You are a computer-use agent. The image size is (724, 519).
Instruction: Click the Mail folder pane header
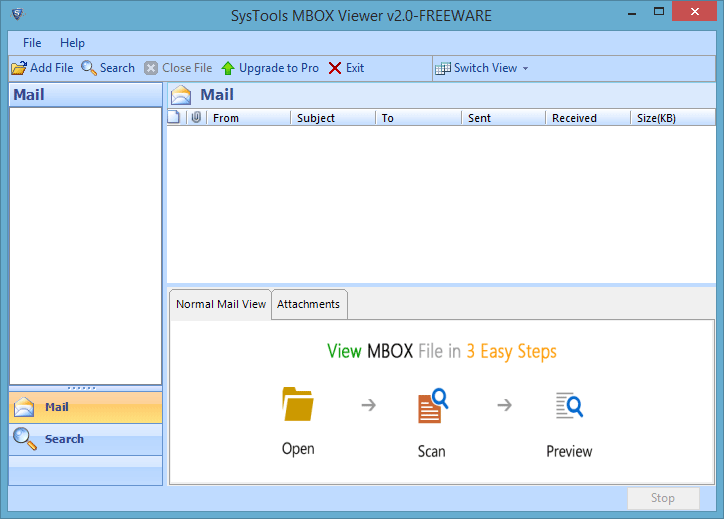(85, 95)
